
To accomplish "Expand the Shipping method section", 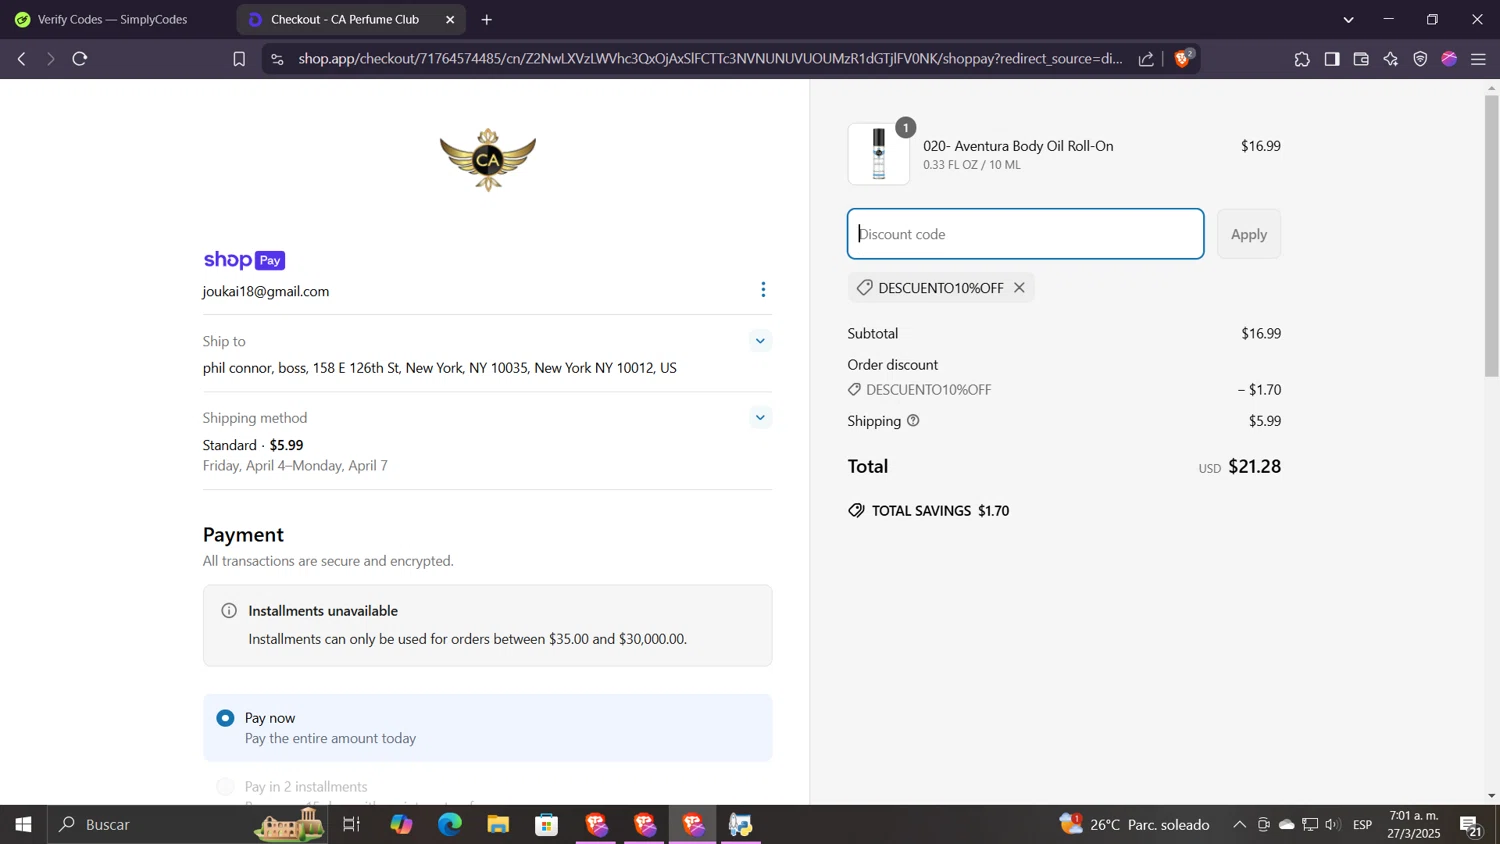I will click(760, 417).
